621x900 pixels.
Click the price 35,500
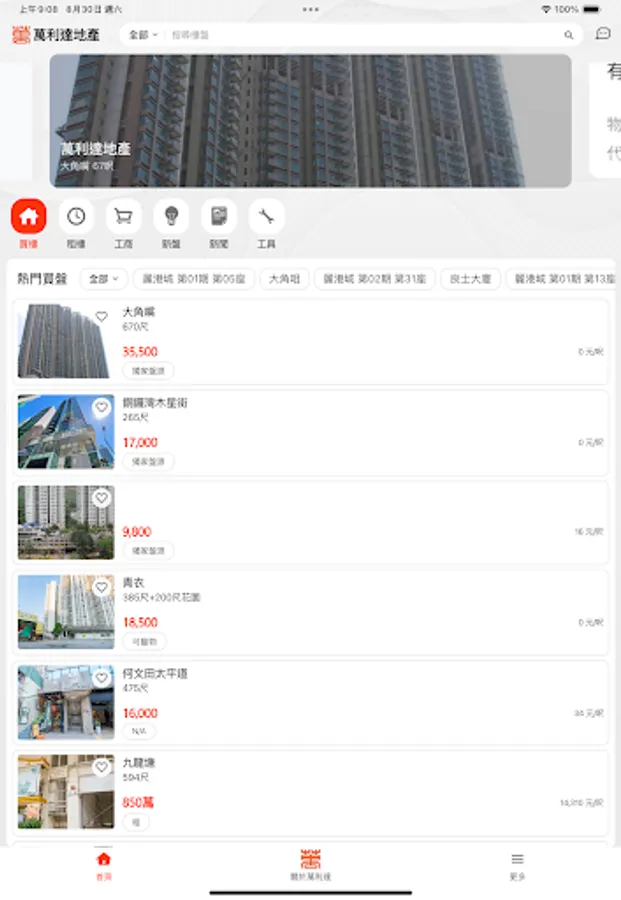[x=140, y=352]
